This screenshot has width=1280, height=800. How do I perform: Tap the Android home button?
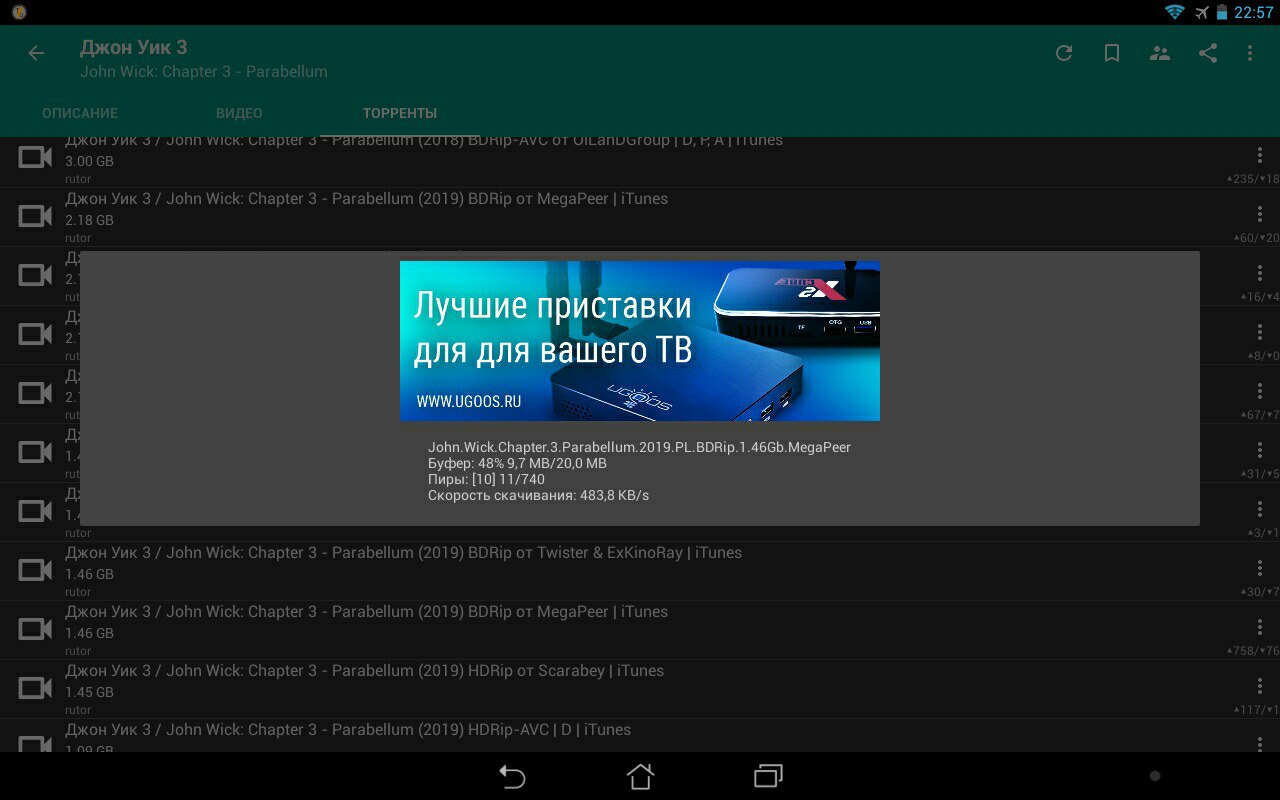tap(640, 776)
